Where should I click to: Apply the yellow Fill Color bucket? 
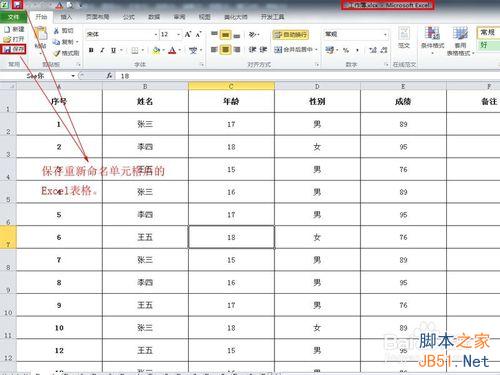click(x=156, y=50)
